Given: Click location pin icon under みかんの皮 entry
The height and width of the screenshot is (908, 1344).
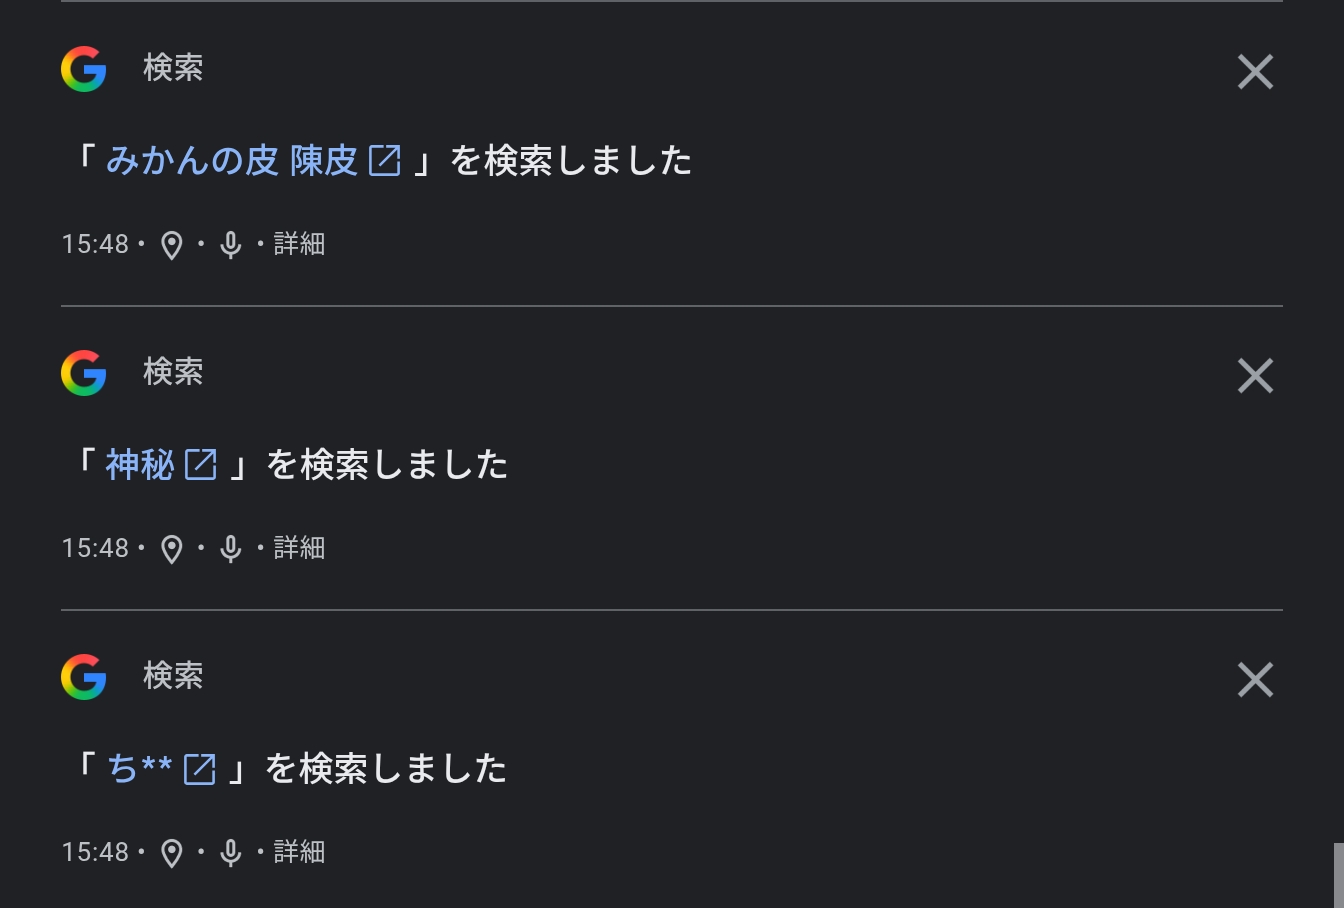Looking at the screenshot, I should click(x=172, y=245).
